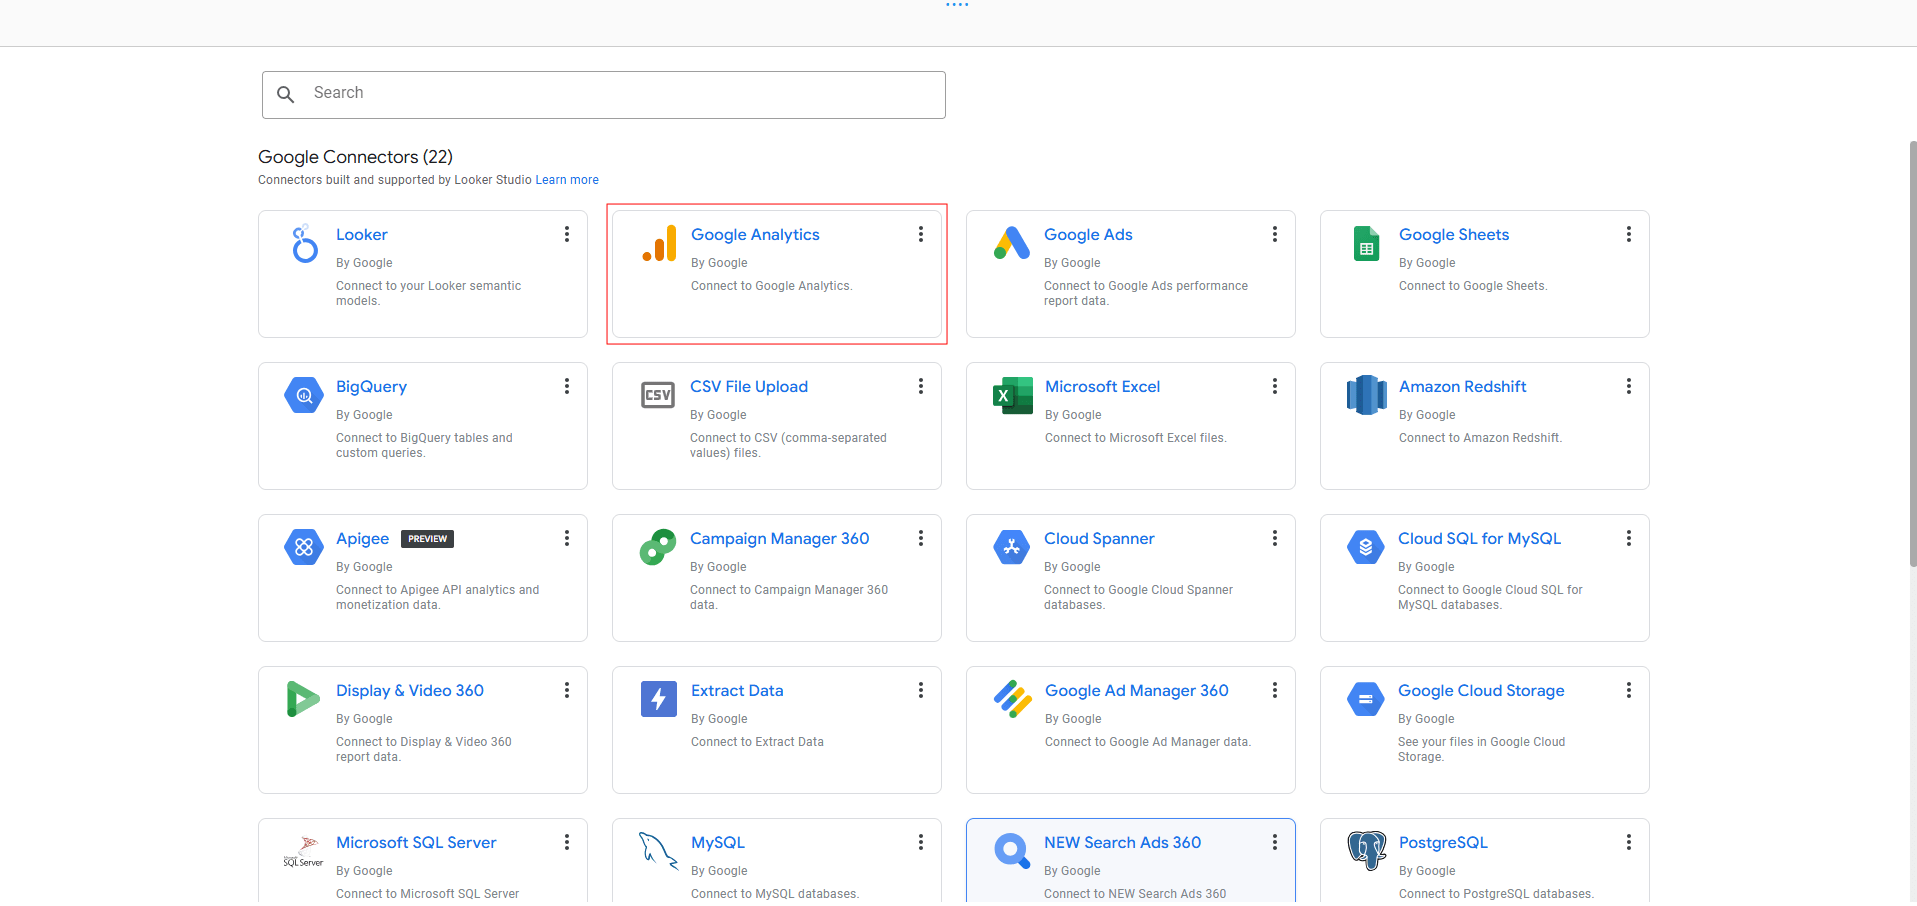Open PostgreSQL card's three-dot menu
Screen dimensions: 1917x906
(x=1629, y=842)
